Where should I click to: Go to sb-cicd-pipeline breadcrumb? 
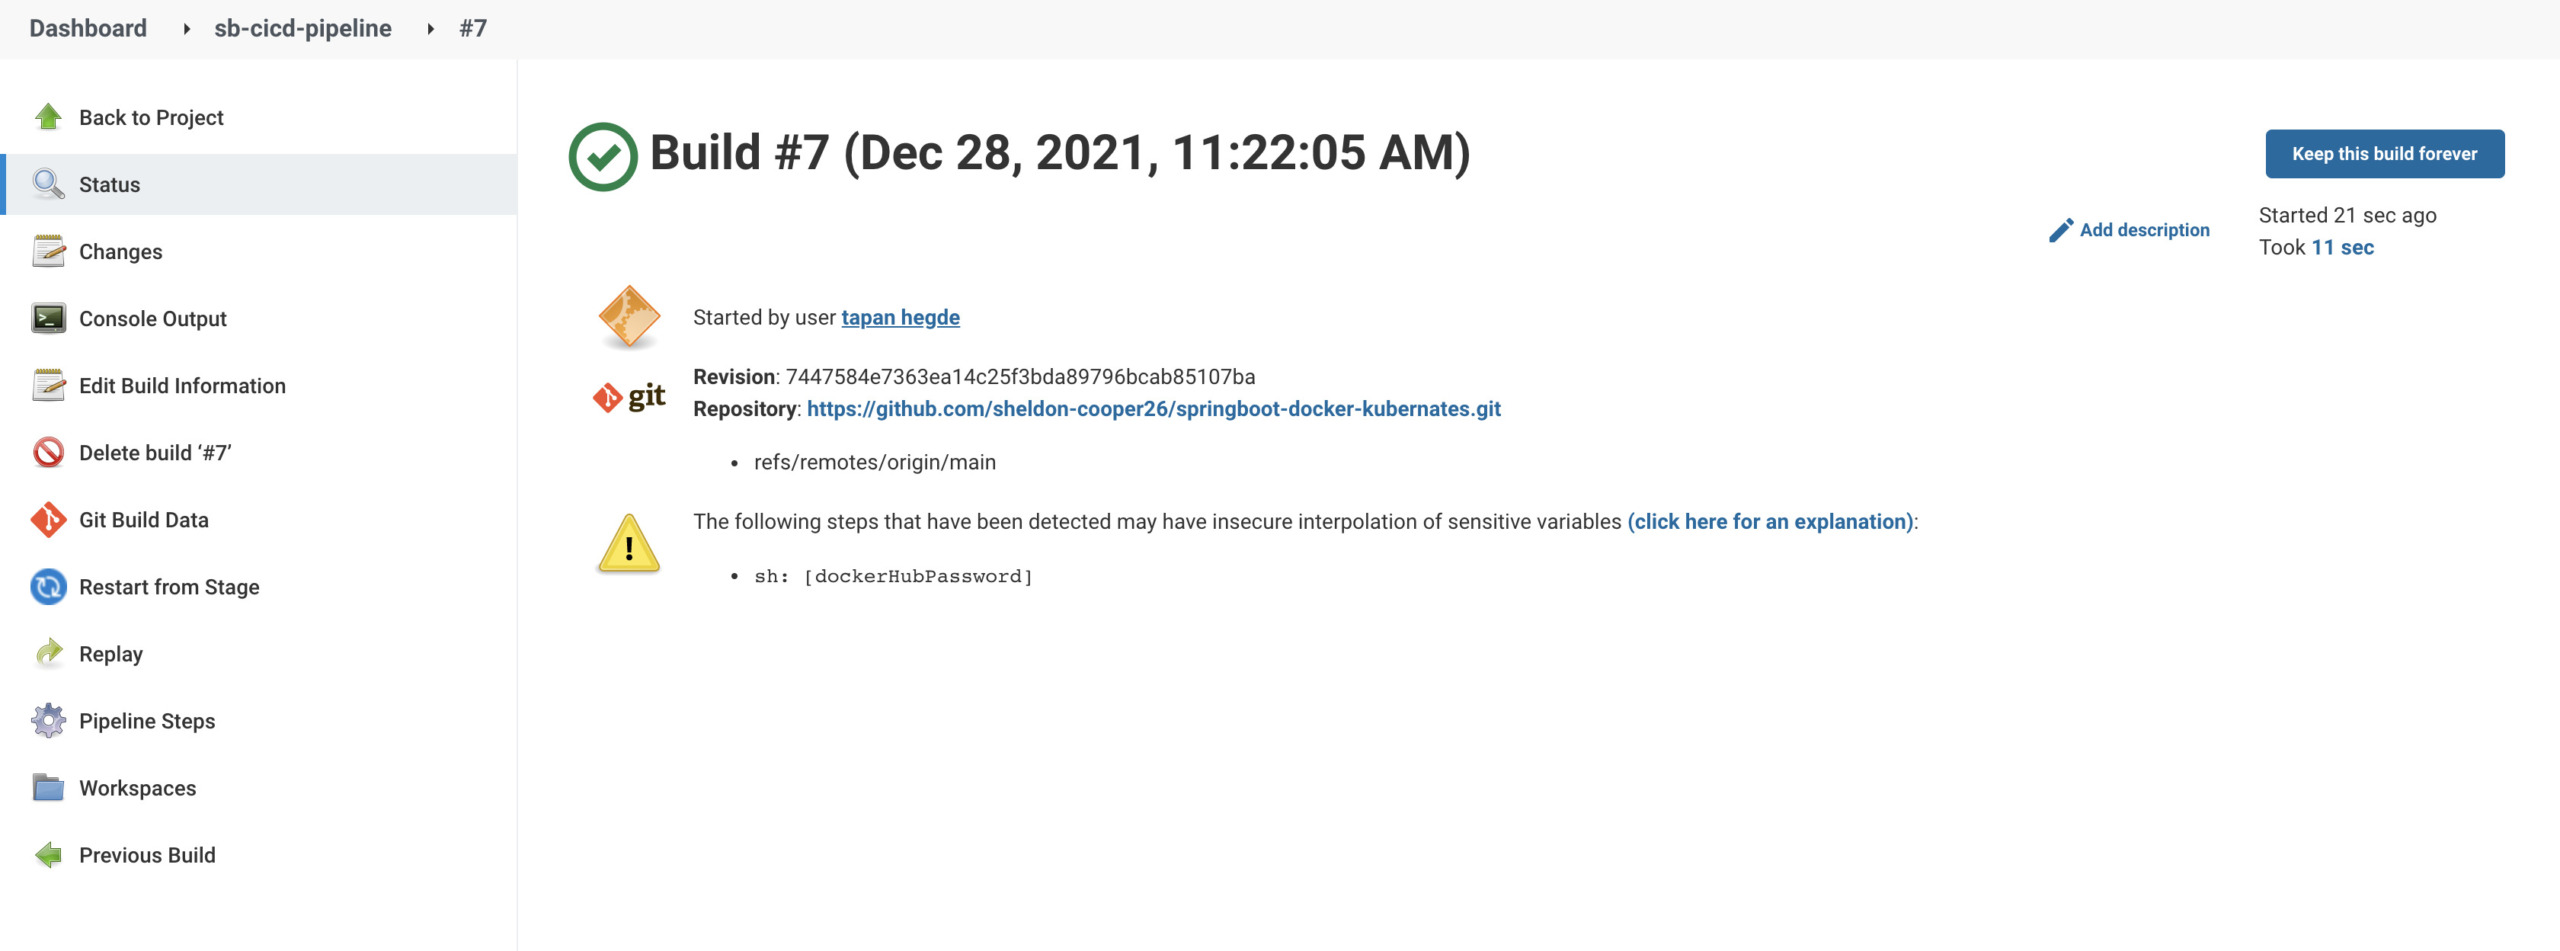click(302, 28)
